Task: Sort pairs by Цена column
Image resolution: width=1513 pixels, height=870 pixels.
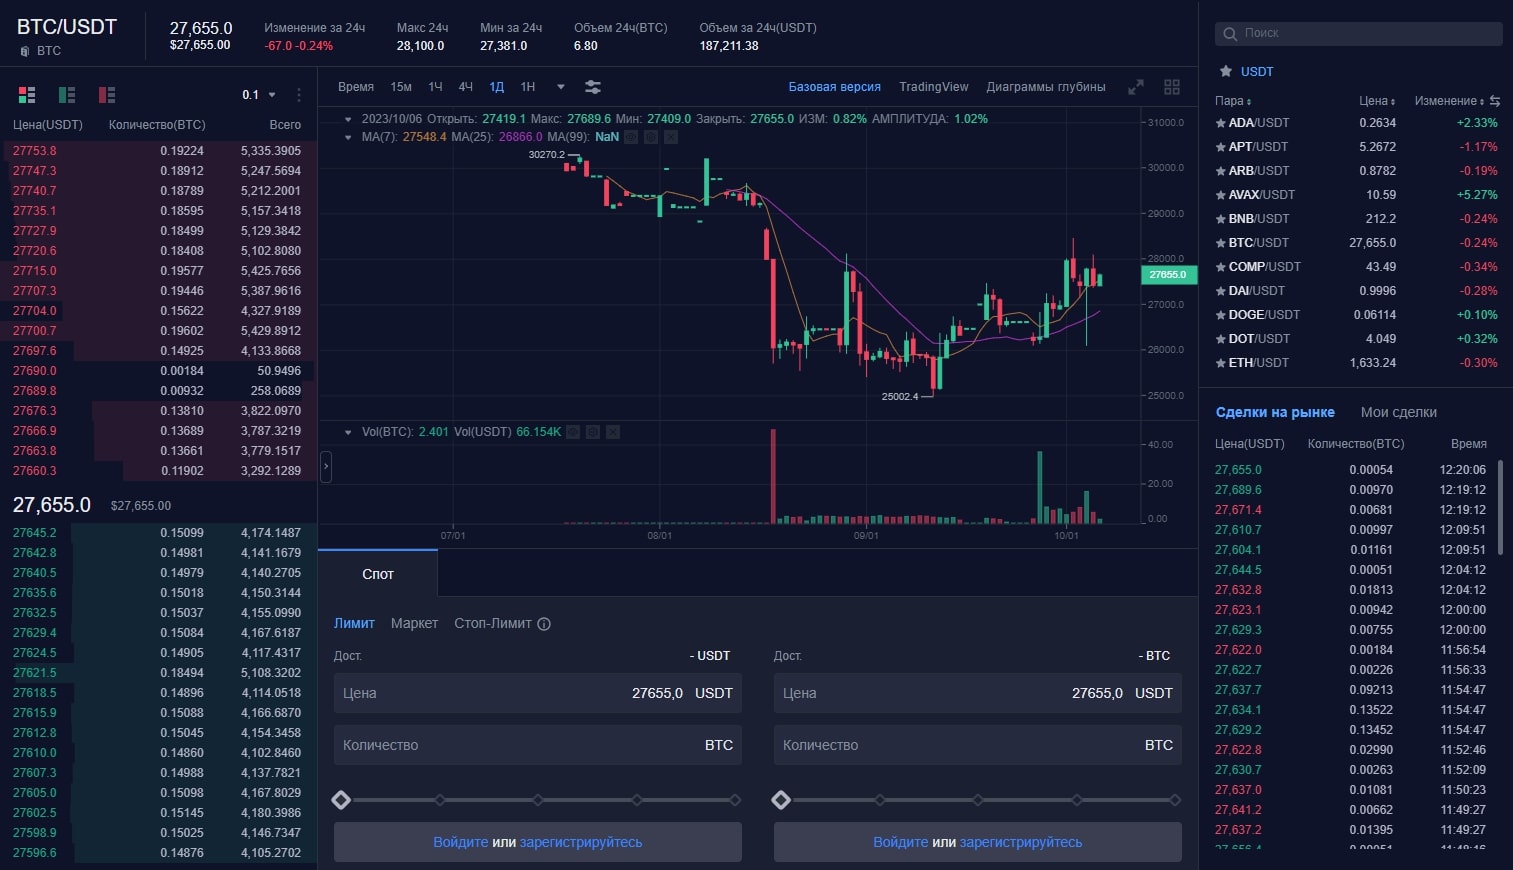Action: 1377,101
